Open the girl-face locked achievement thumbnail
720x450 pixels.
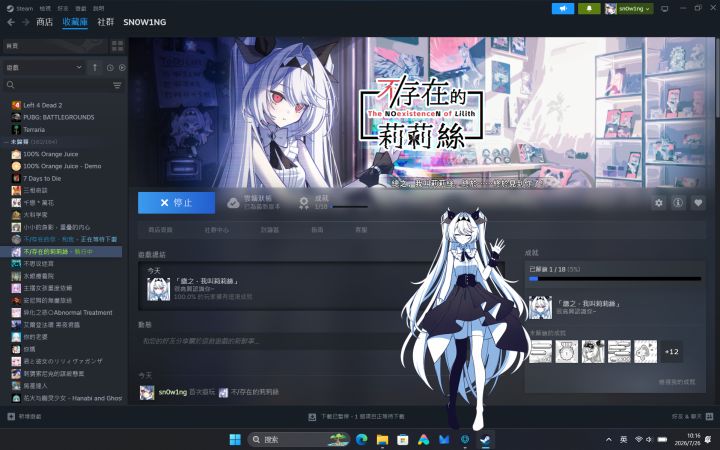click(x=593, y=352)
